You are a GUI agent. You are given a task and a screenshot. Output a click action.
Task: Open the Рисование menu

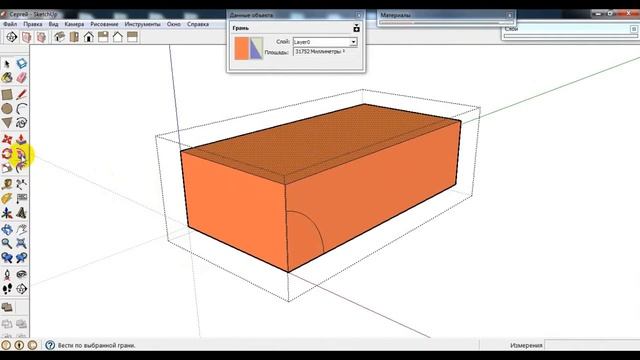pyautogui.click(x=104, y=24)
